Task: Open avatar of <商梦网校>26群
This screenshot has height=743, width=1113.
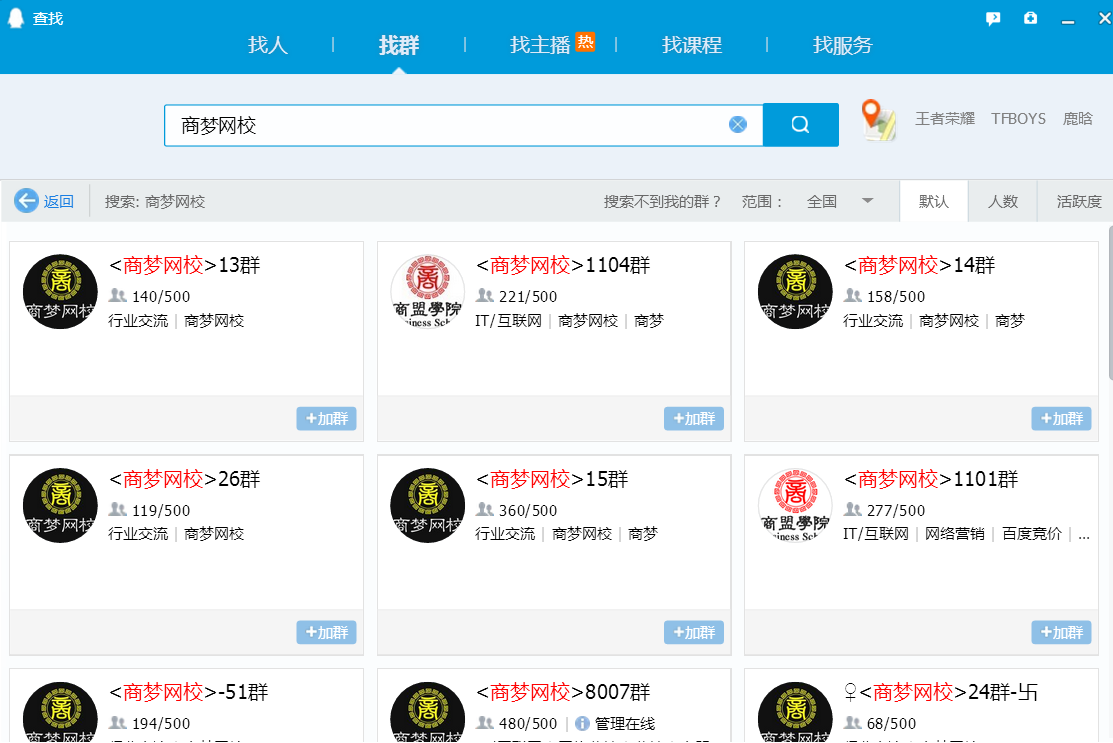Action: 60,505
